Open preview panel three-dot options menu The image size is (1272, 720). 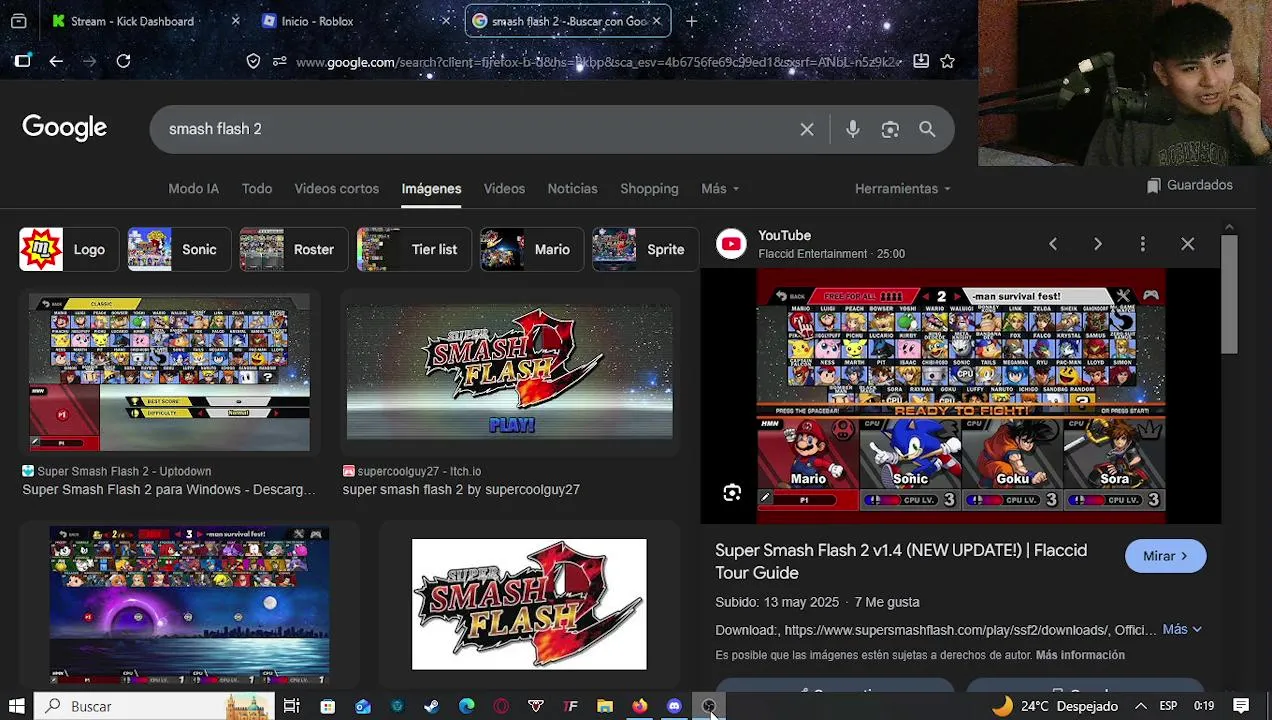[x=1143, y=244]
